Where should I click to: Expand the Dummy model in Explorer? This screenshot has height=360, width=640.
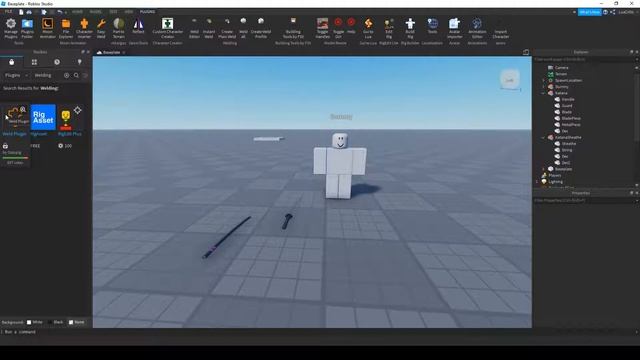coord(543,87)
